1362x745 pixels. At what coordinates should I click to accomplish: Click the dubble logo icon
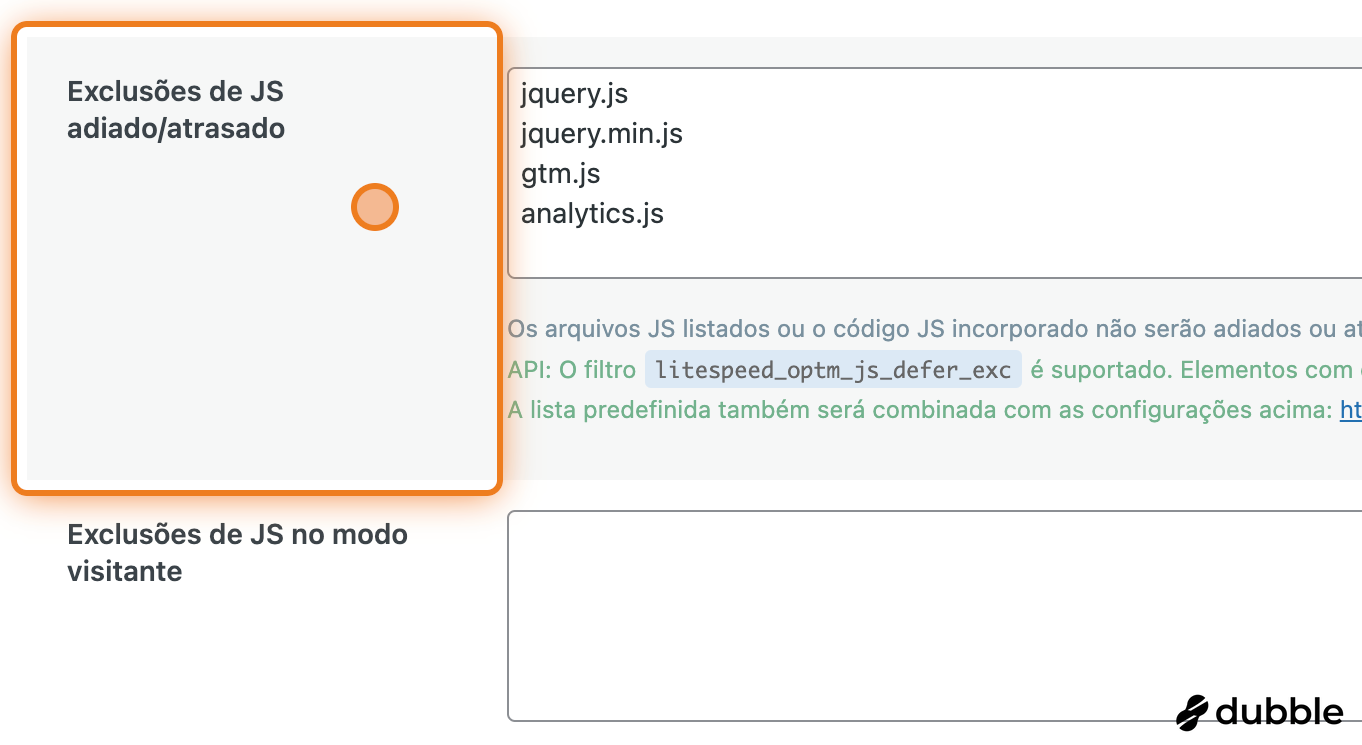[x=1193, y=713]
